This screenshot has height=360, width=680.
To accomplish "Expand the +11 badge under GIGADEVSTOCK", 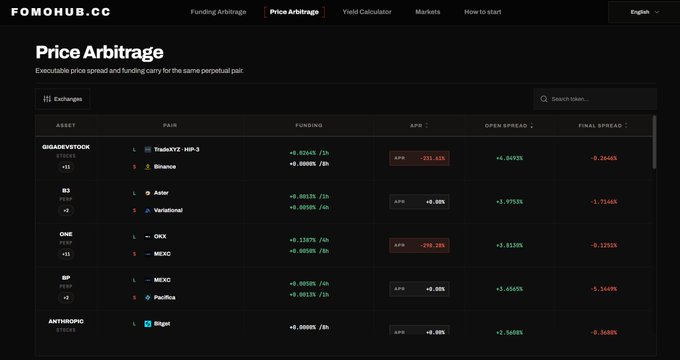I will click(66, 167).
